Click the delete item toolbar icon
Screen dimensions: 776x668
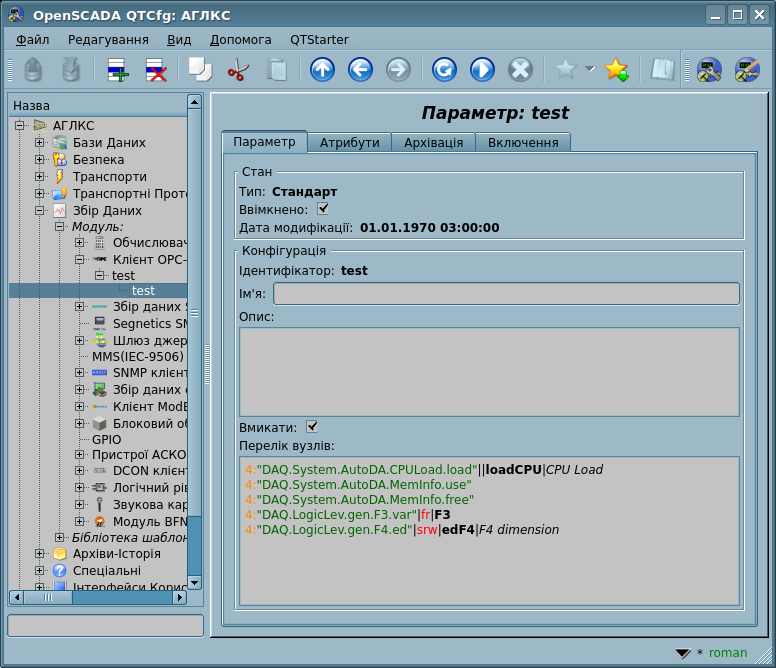pyautogui.click(x=156, y=70)
